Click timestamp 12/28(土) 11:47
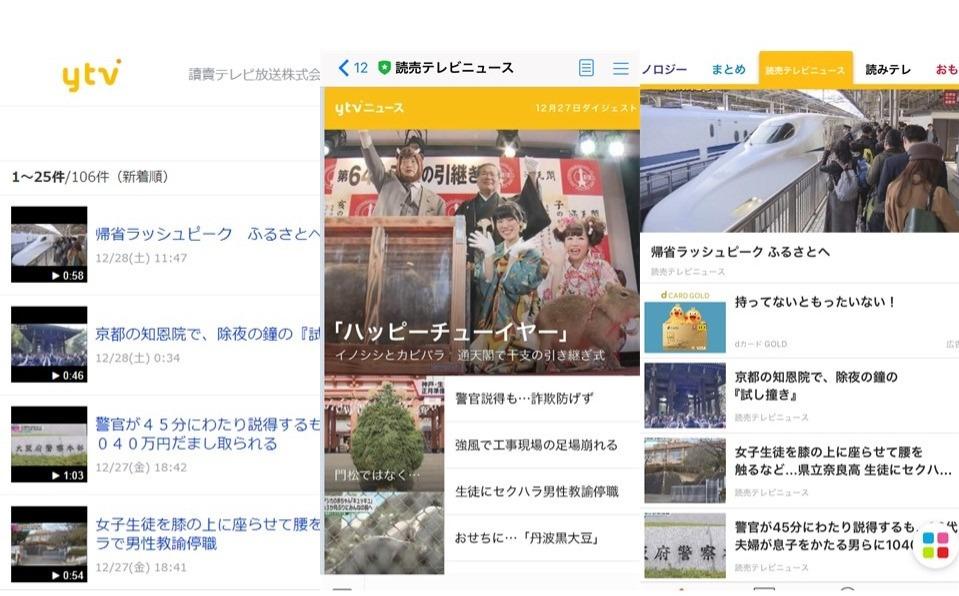 pyautogui.click(x=141, y=258)
